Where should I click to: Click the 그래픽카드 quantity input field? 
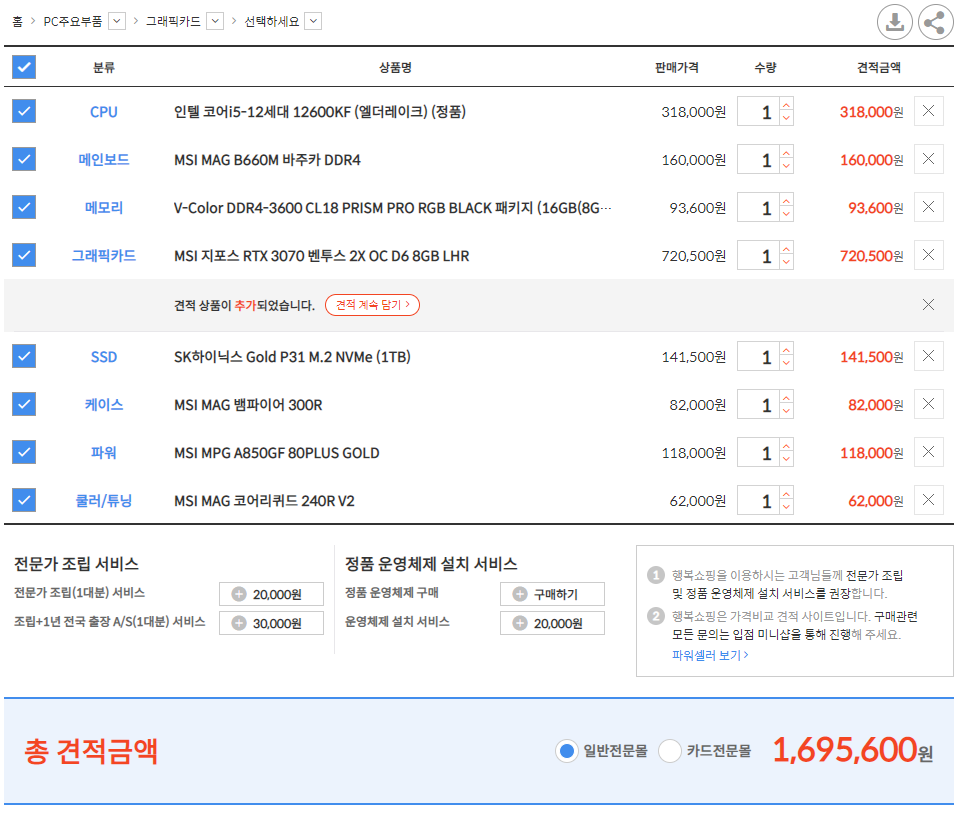click(758, 255)
